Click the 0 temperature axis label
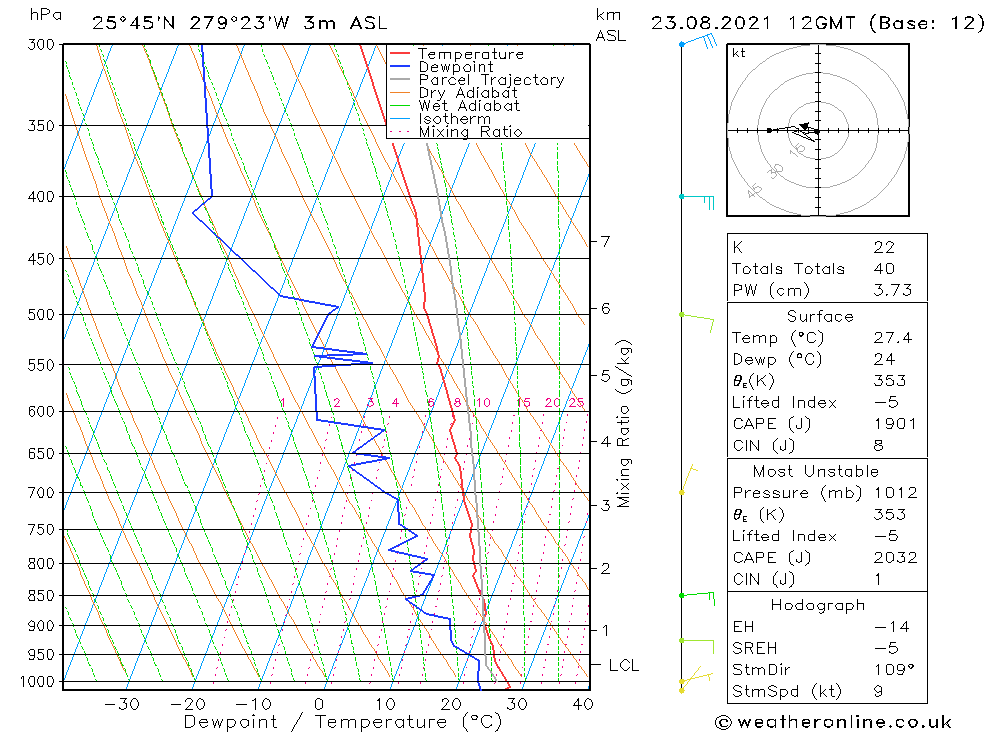This screenshot has height=733, width=1000. [319, 704]
